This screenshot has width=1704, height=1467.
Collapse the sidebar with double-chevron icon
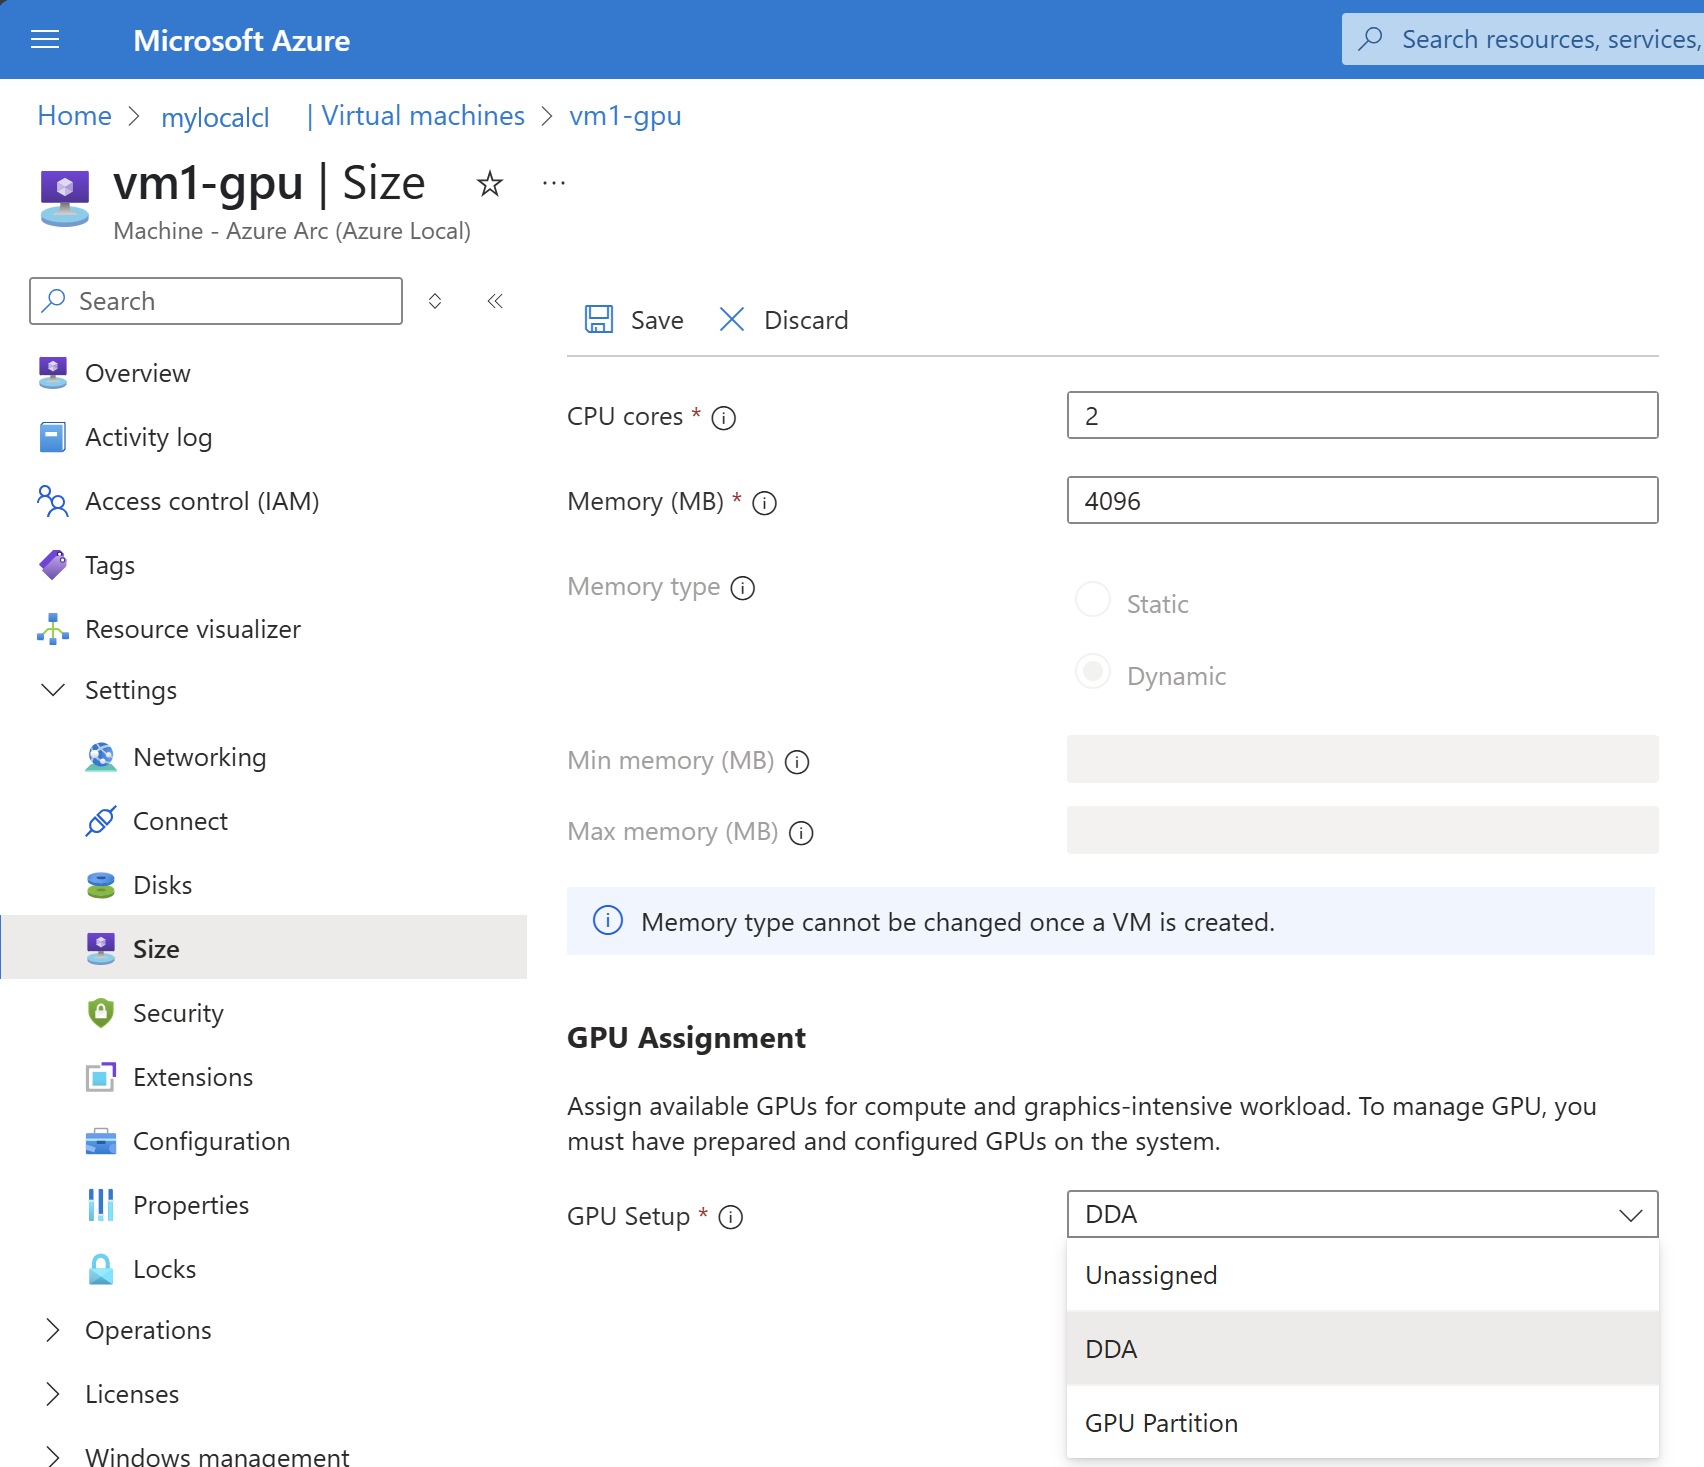[x=495, y=301]
